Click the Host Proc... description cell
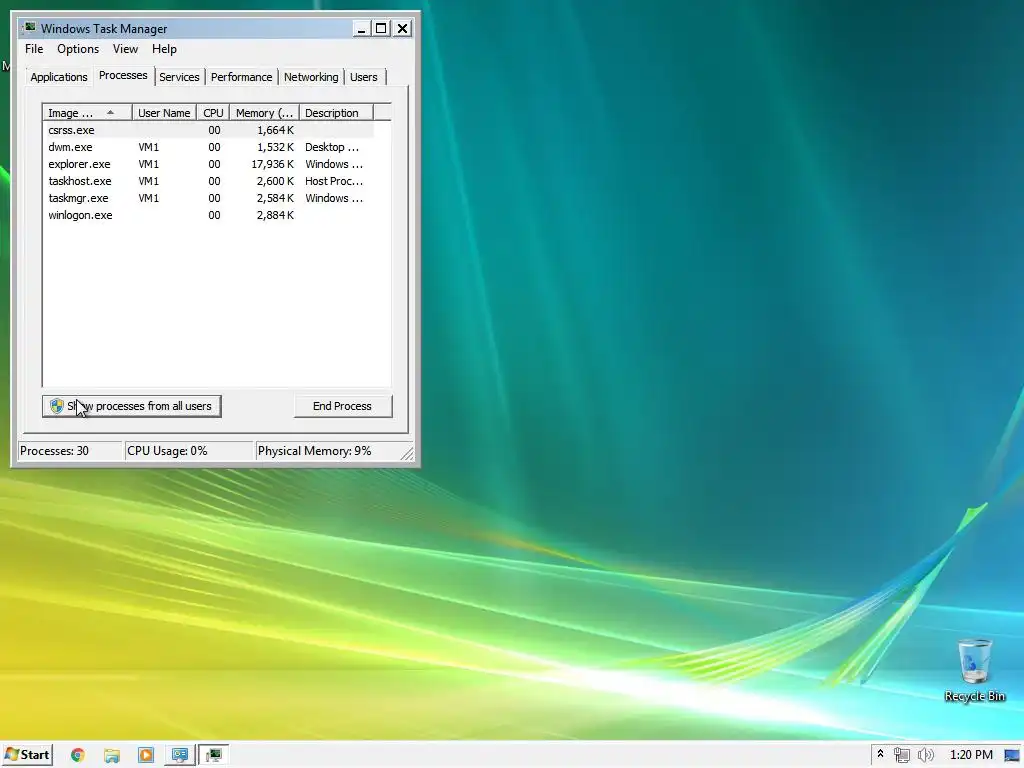 pos(334,181)
